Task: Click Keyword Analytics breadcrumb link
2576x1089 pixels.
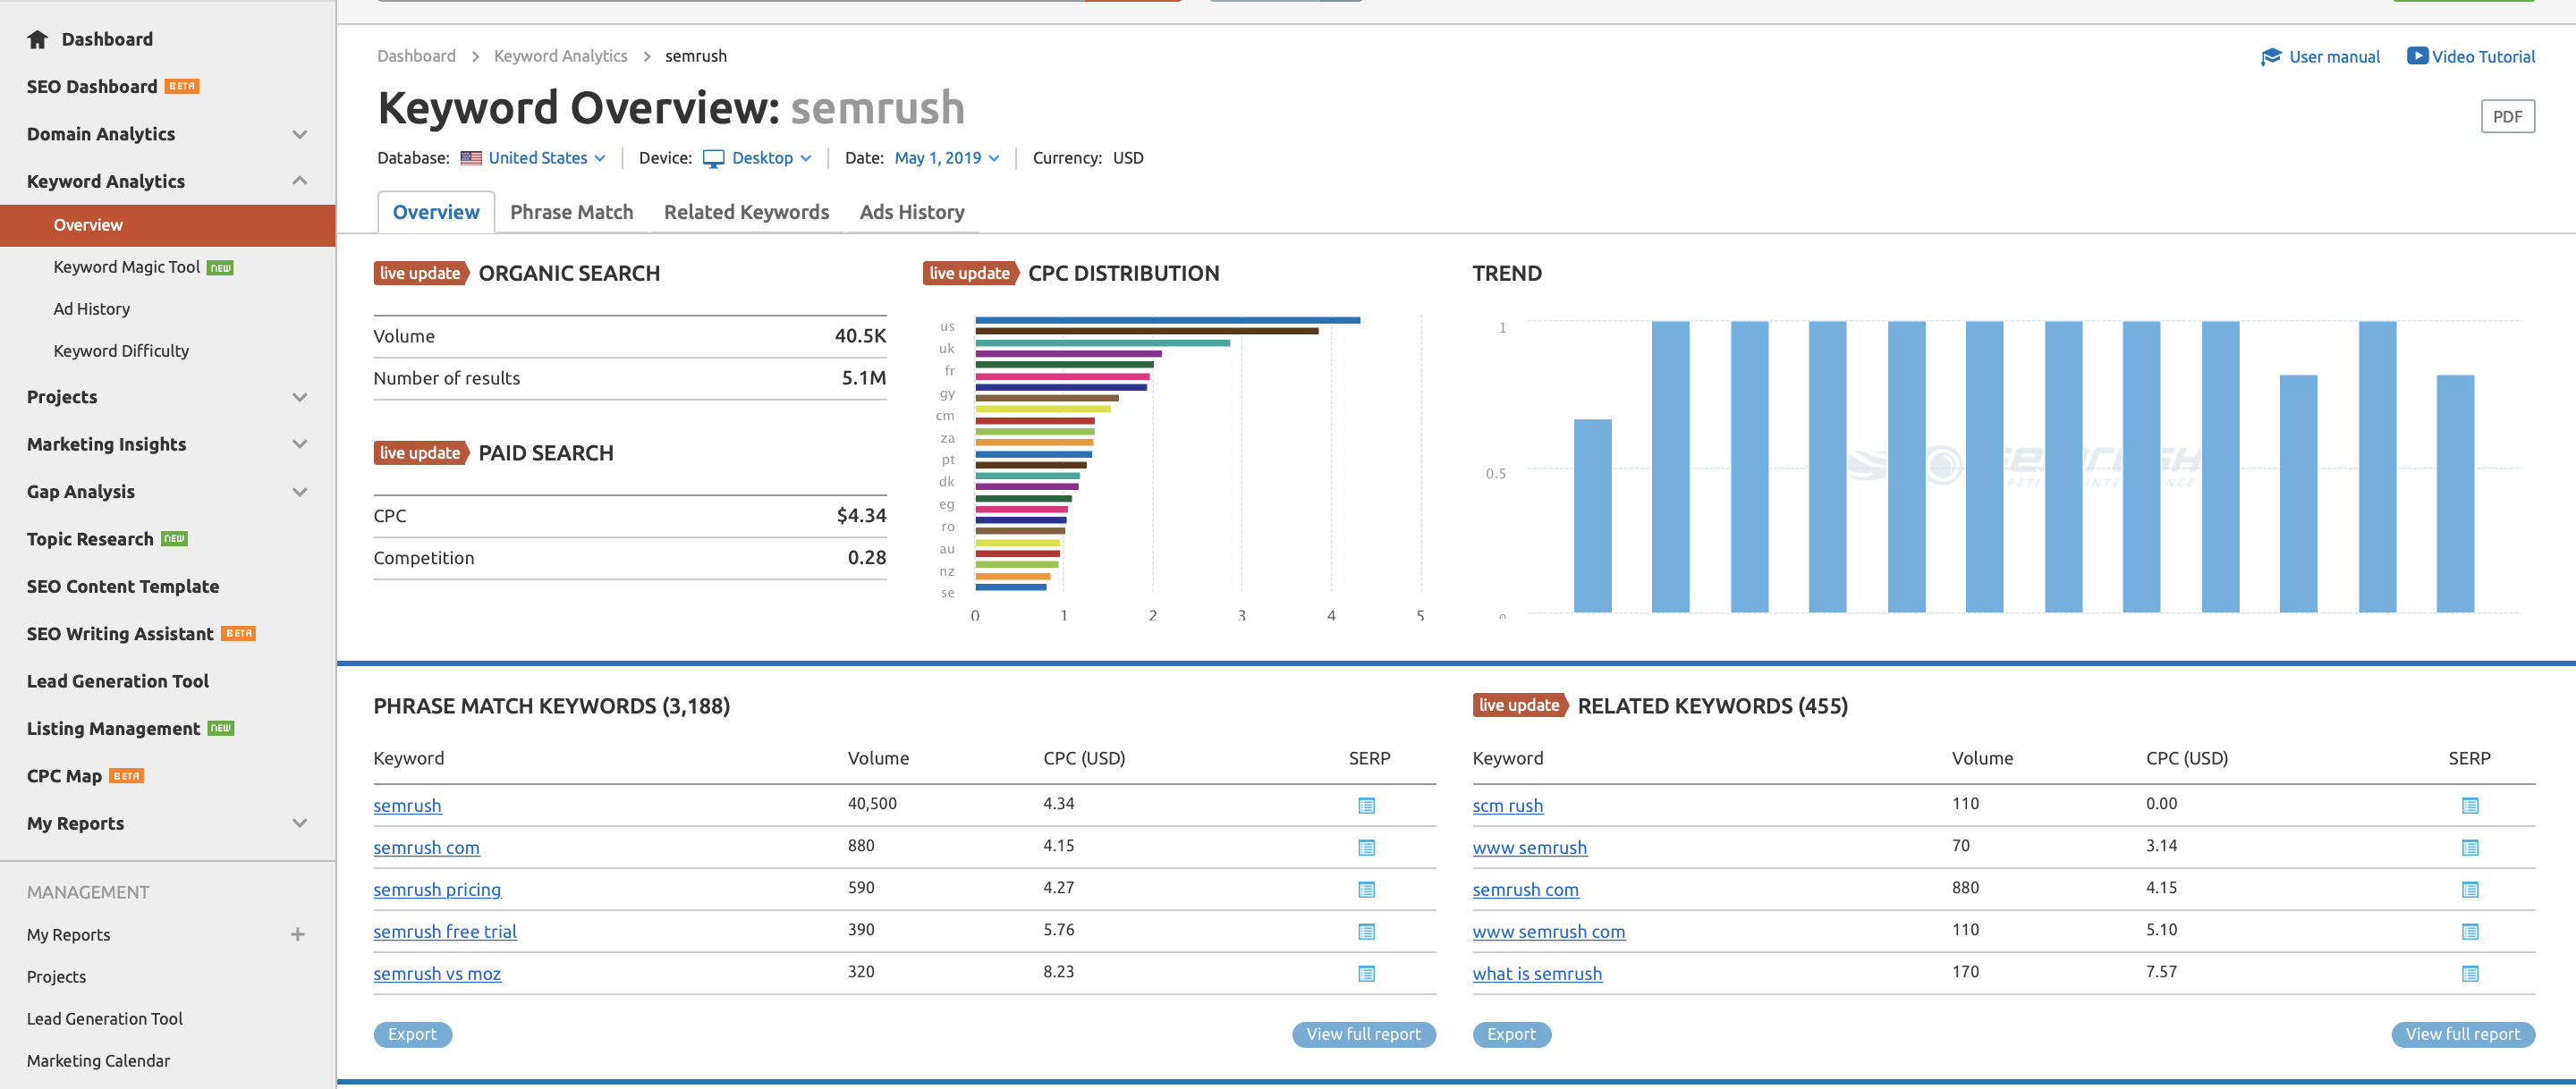Action: 560,56
